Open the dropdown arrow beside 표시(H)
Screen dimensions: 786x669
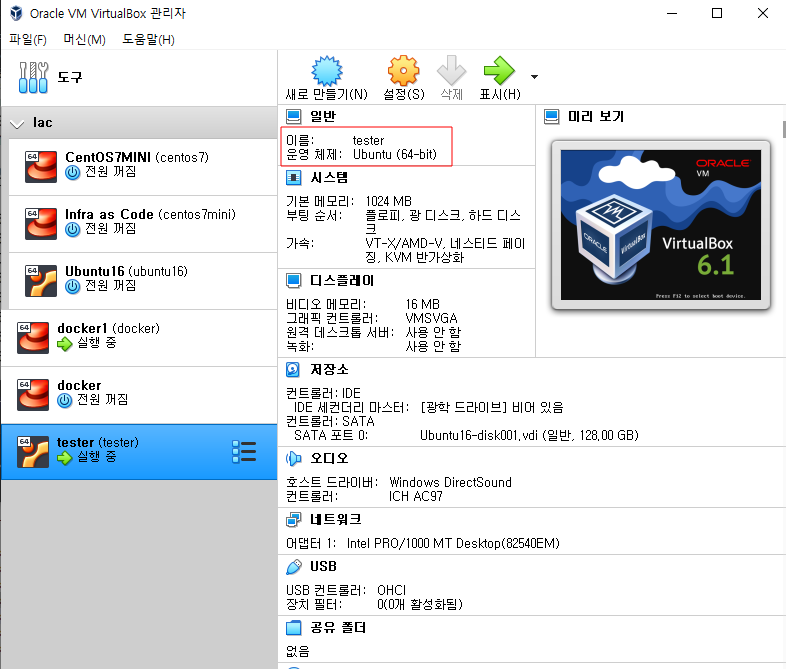tap(534, 77)
